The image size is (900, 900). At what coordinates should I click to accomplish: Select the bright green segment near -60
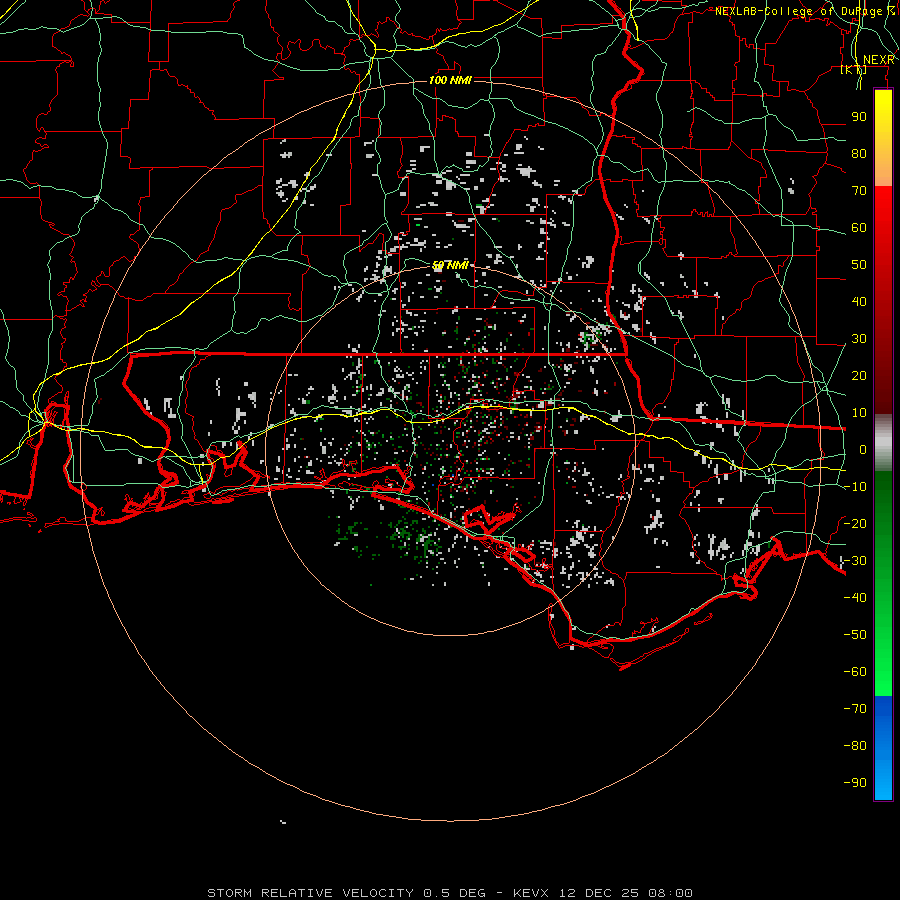(x=883, y=672)
